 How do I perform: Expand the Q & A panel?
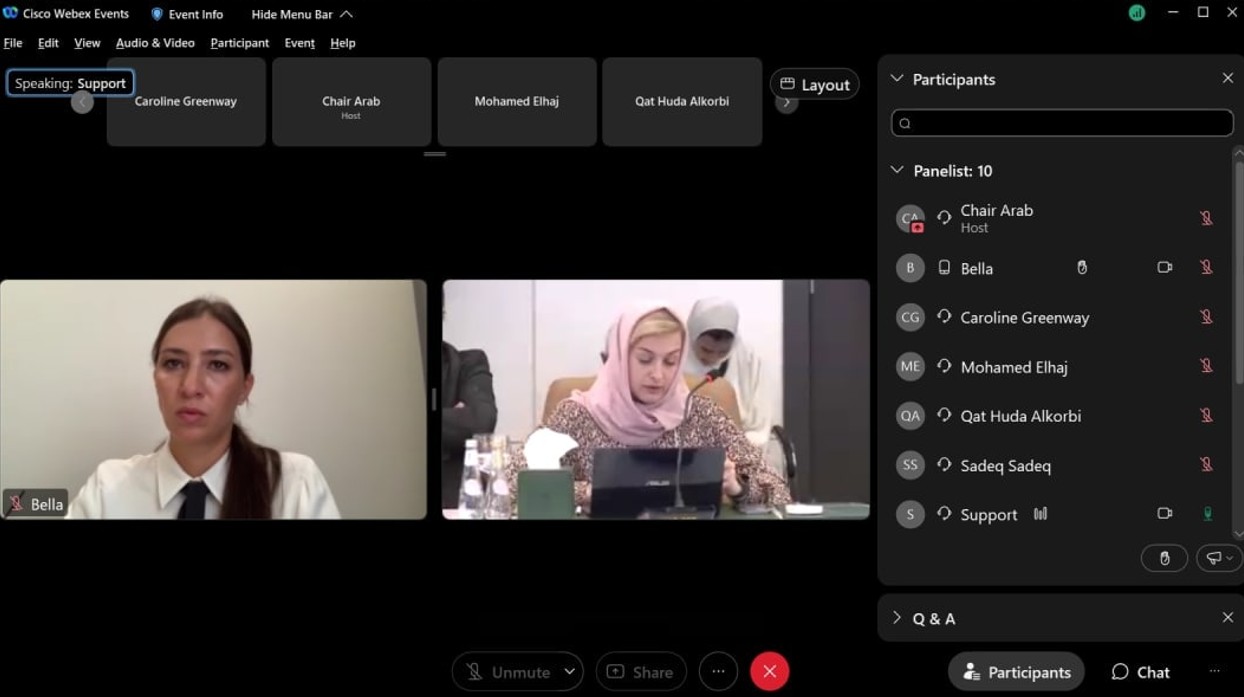point(896,618)
